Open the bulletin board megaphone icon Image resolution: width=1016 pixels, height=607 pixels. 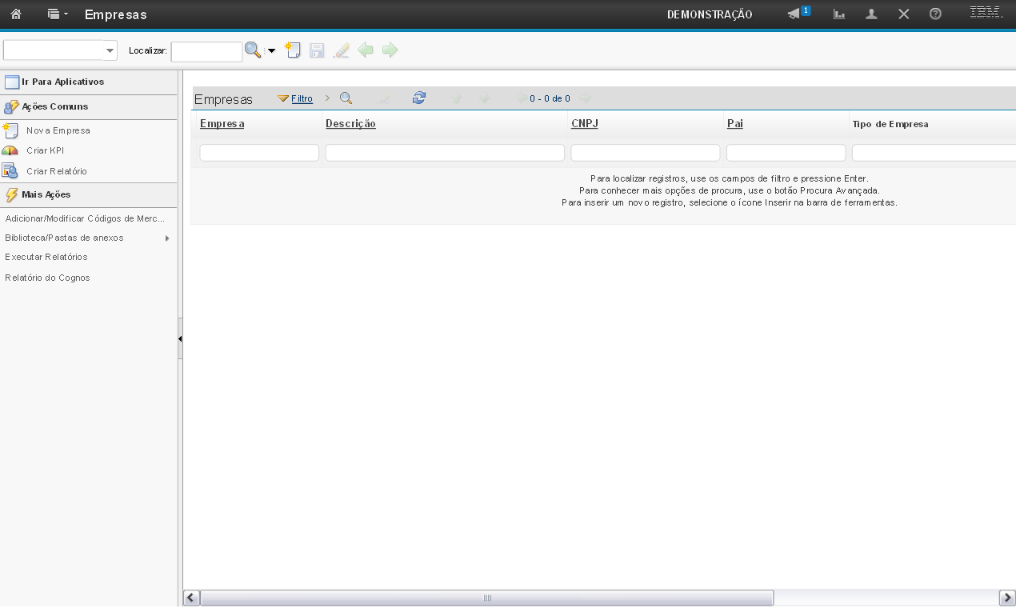[x=795, y=14]
